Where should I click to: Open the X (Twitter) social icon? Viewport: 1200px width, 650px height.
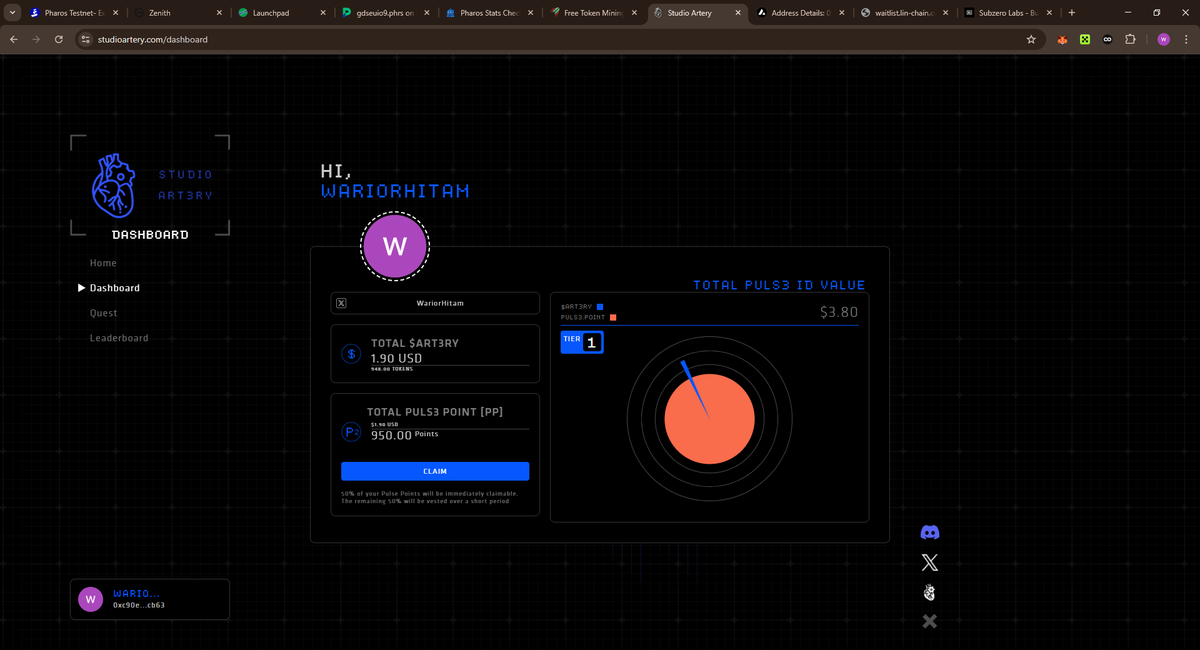tap(930, 563)
